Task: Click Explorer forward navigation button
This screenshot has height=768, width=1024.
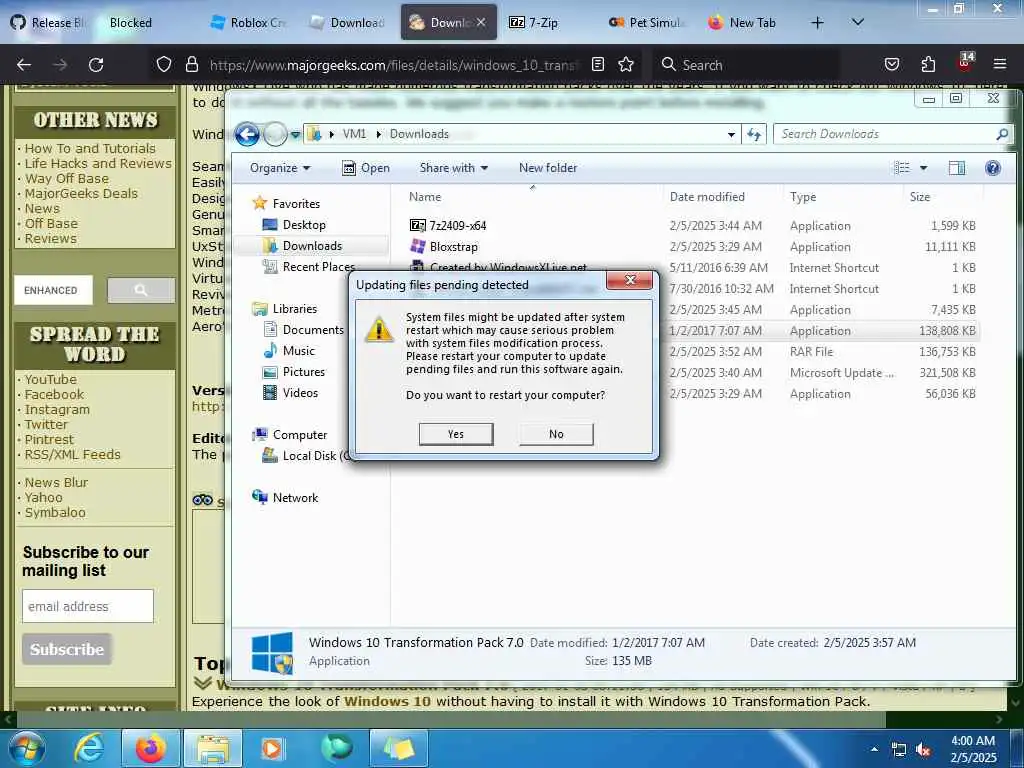Action: tap(275, 135)
